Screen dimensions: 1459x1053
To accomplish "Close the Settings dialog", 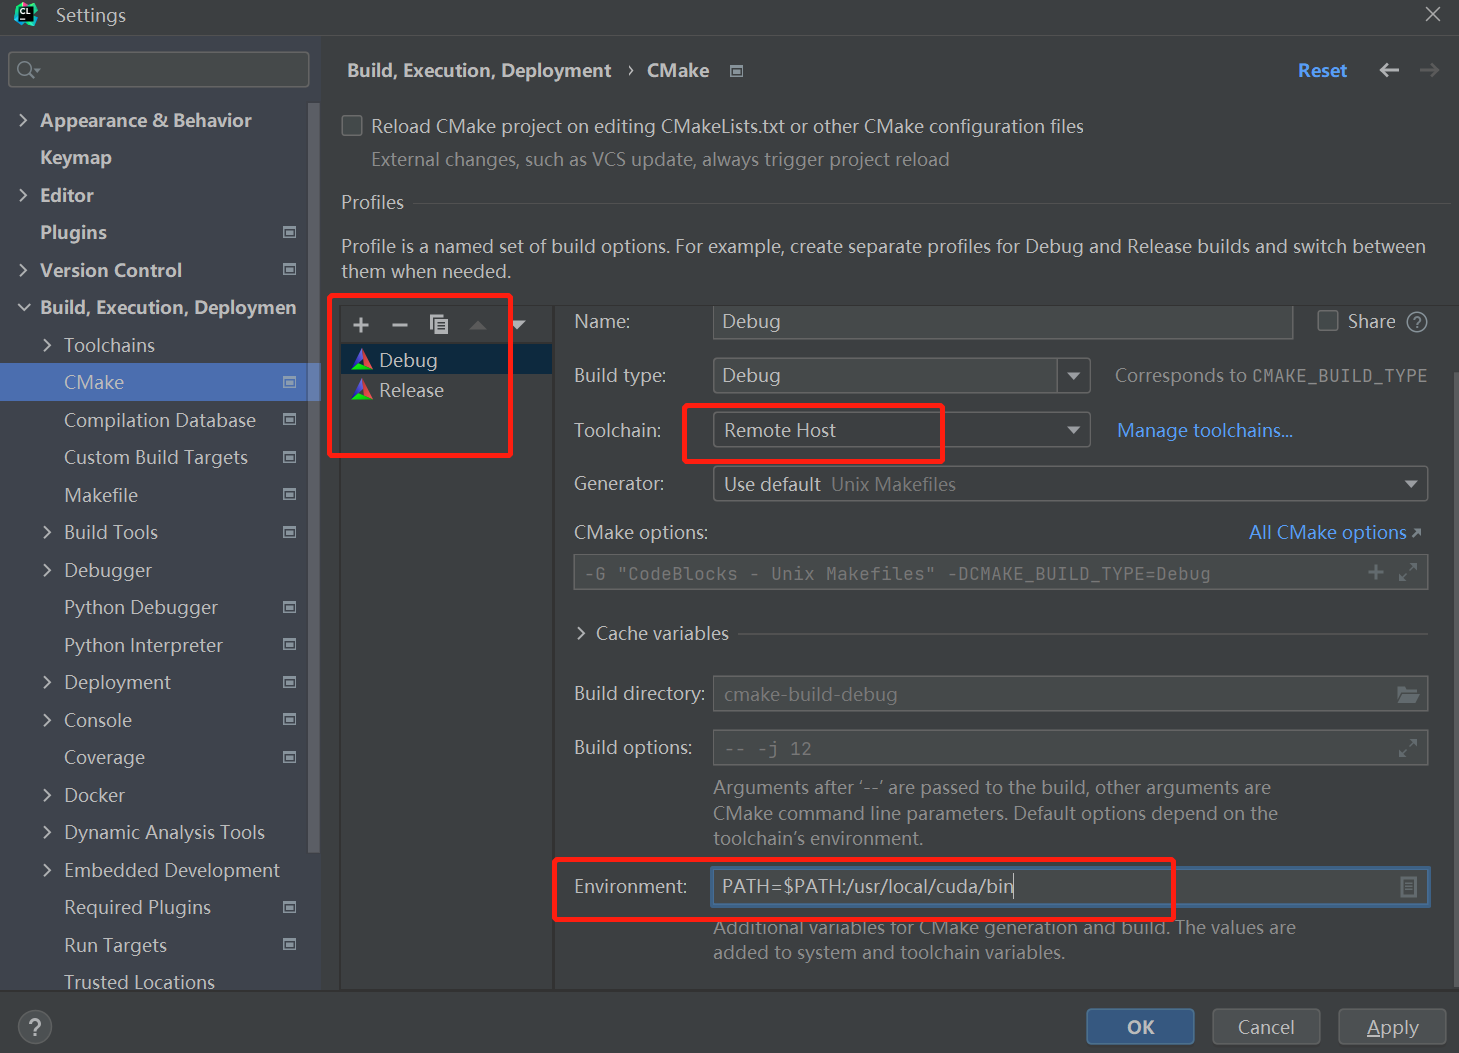I will point(1433,14).
